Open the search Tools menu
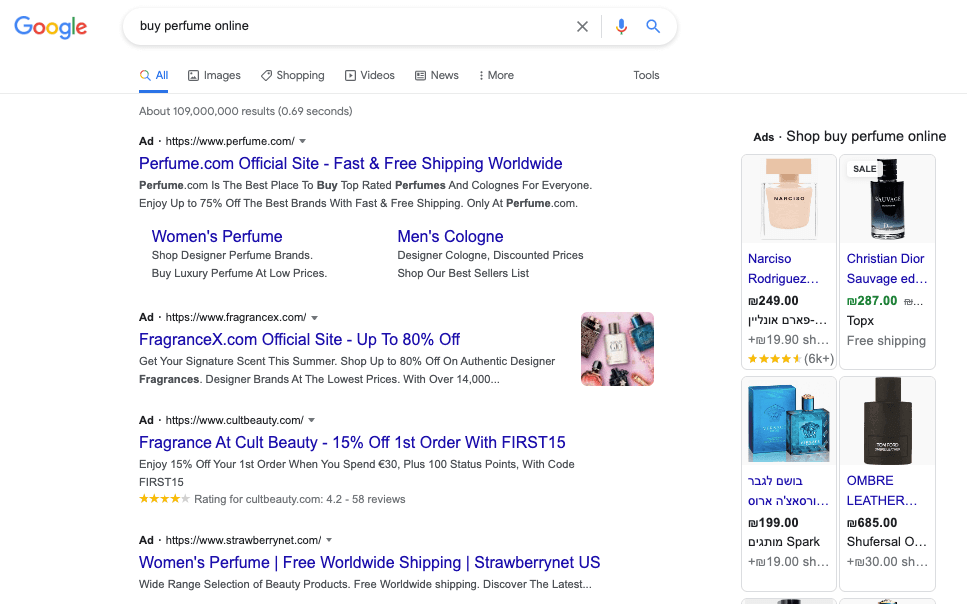 pos(646,75)
